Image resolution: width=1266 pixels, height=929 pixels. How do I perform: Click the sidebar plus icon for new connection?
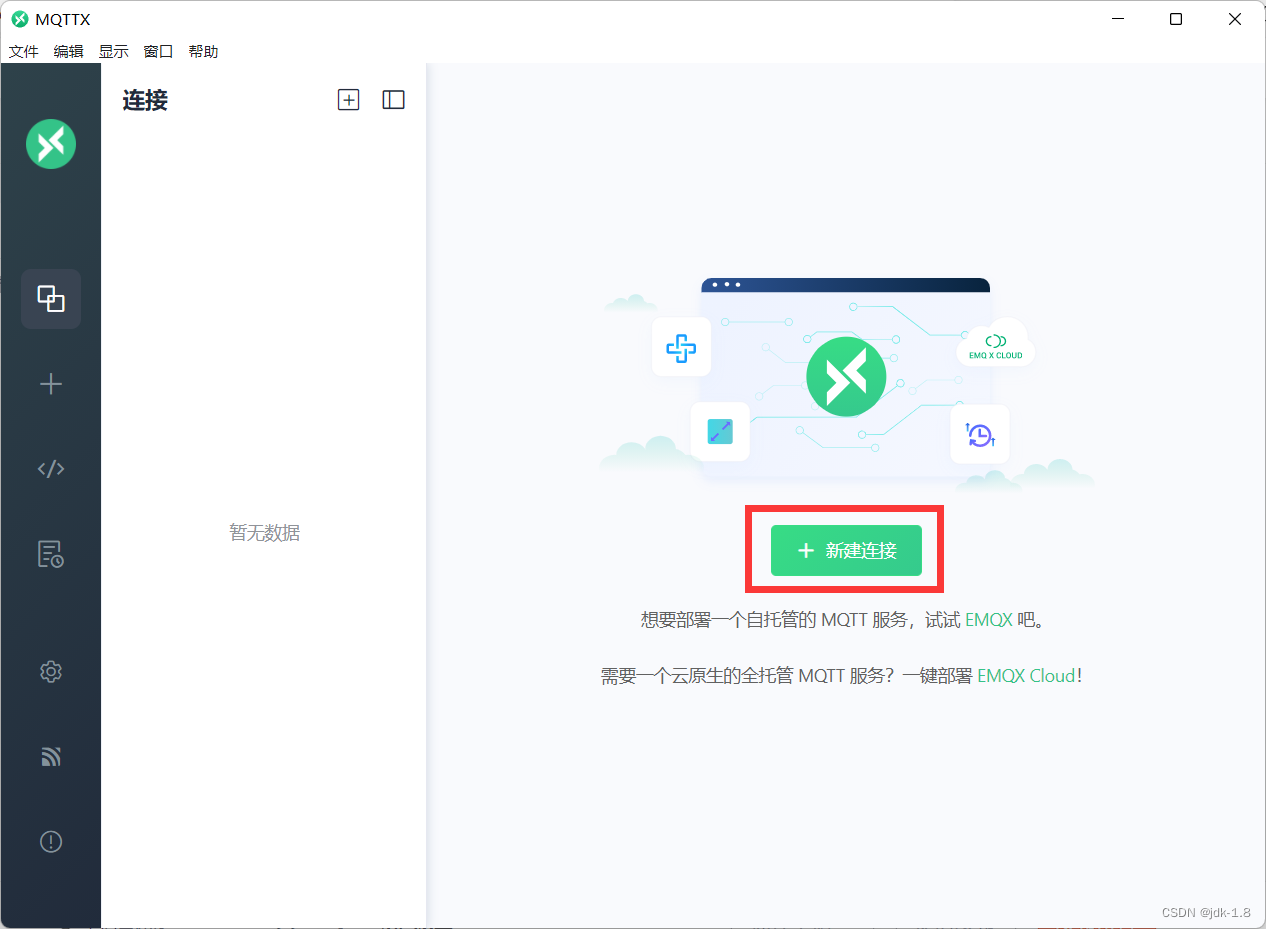click(51, 384)
